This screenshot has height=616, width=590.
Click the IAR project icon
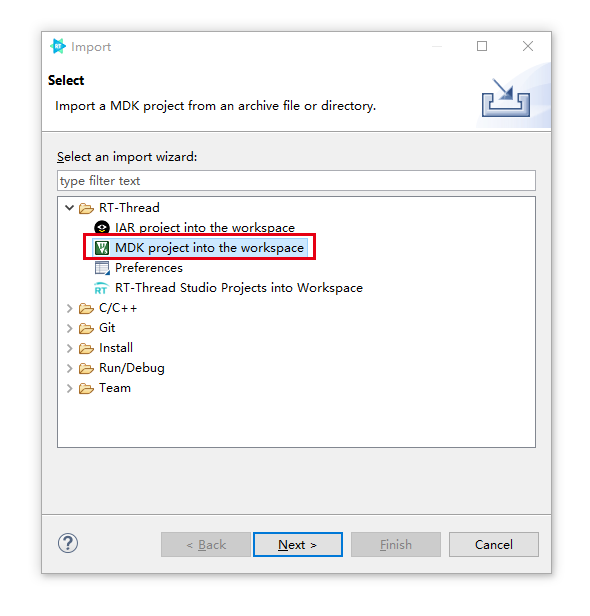[102, 227]
